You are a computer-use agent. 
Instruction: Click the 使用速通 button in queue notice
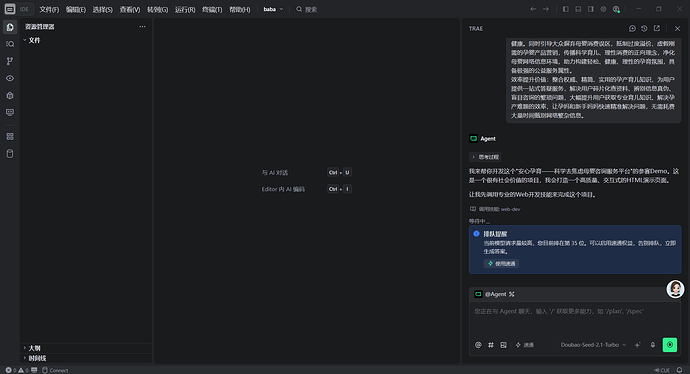click(501, 264)
